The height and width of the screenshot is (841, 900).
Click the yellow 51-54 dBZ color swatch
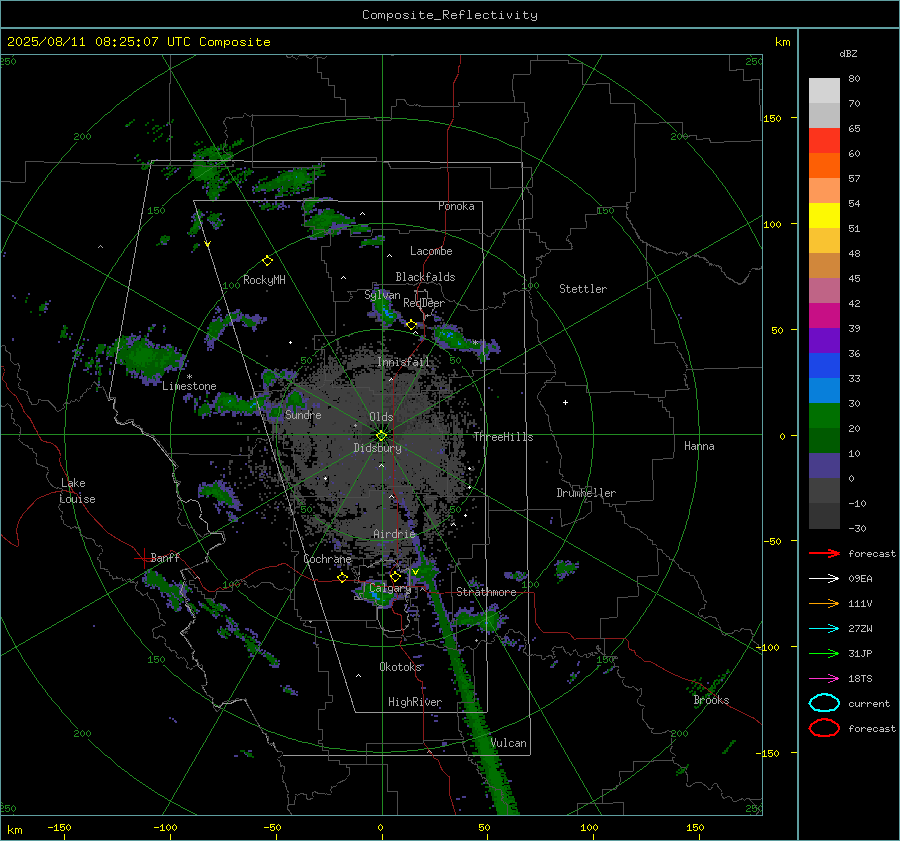pos(824,216)
